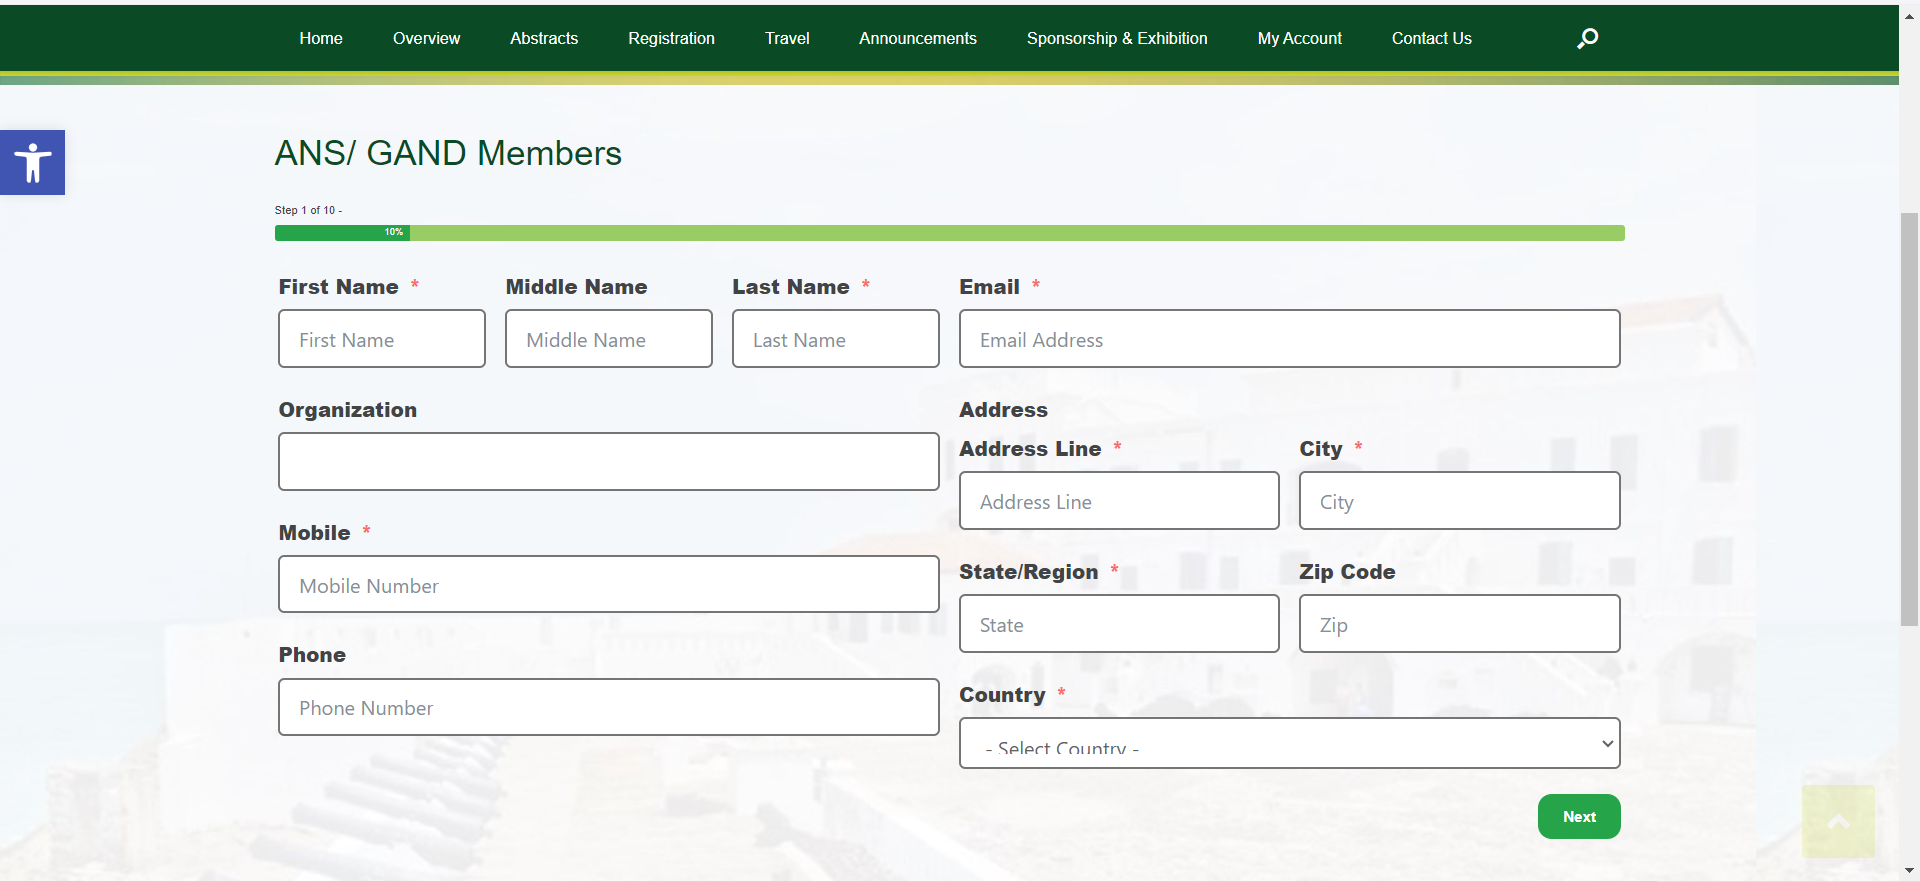Focus the Address Line input field
This screenshot has height=882, width=1920.
point(1119,501)
